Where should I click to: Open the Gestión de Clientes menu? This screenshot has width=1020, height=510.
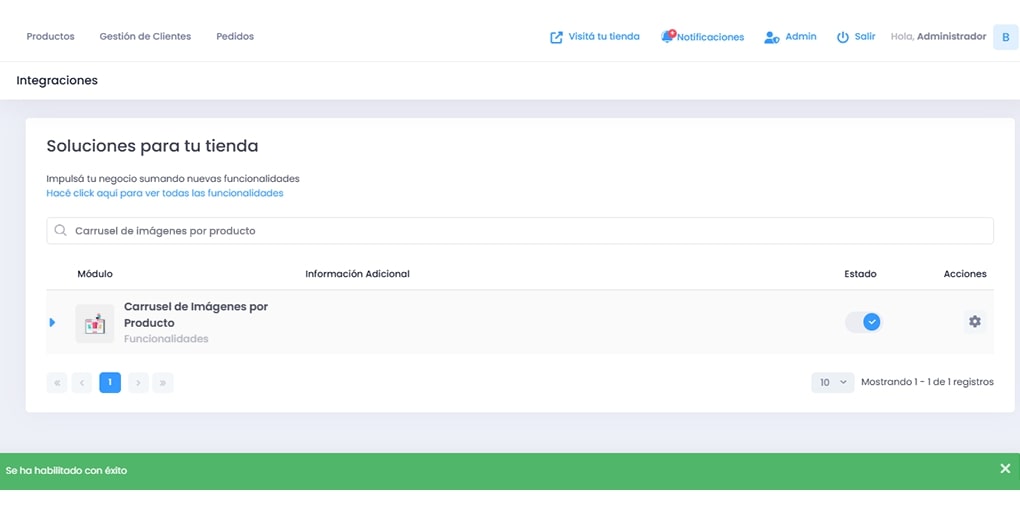(145, 36)
